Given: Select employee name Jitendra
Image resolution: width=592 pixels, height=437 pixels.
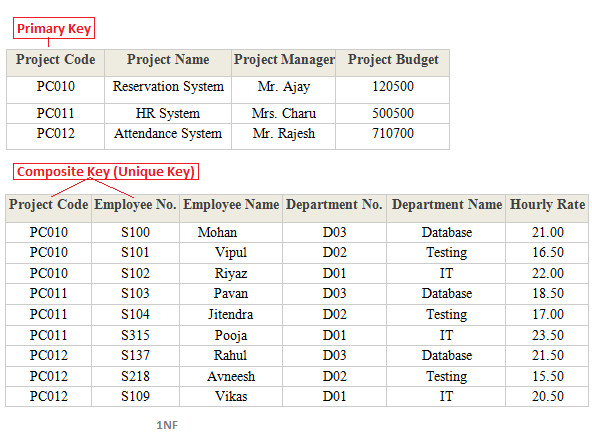Looking at the screenshot, I should (230, 314).
